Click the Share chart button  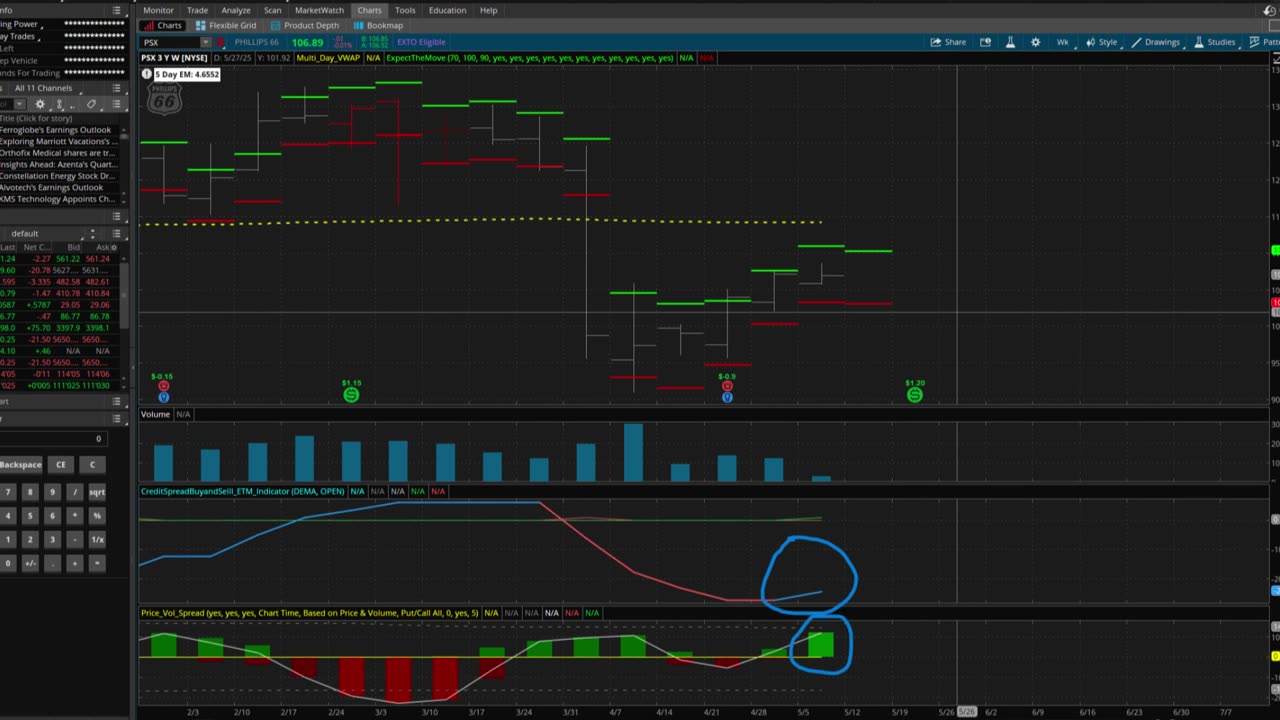click(x=948, y=42)
